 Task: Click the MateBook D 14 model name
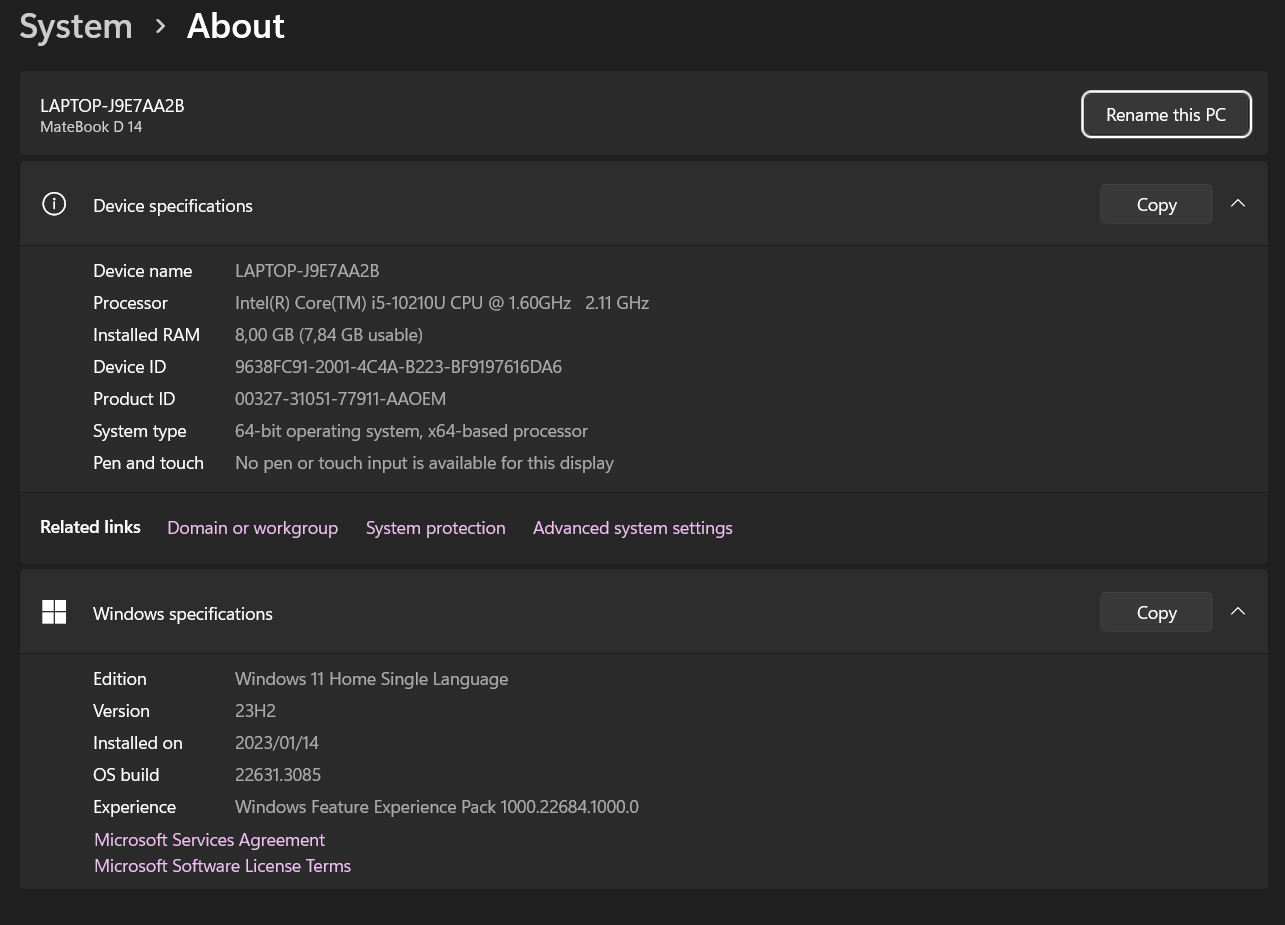click(x=91, y=127)
